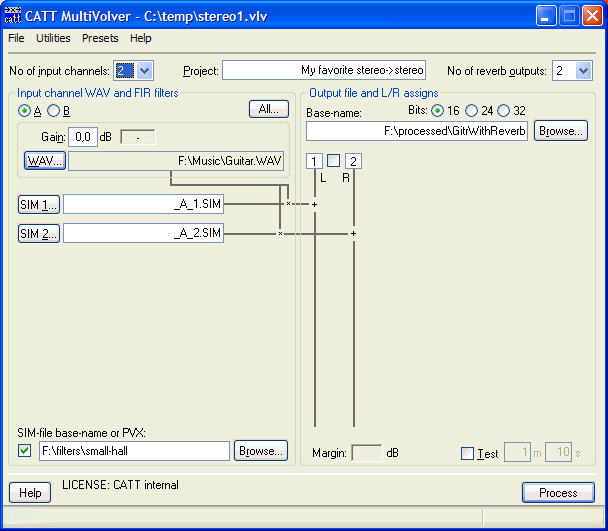Open the reverb outputs dropdown
608x531 pixels.
pos(584,70)
